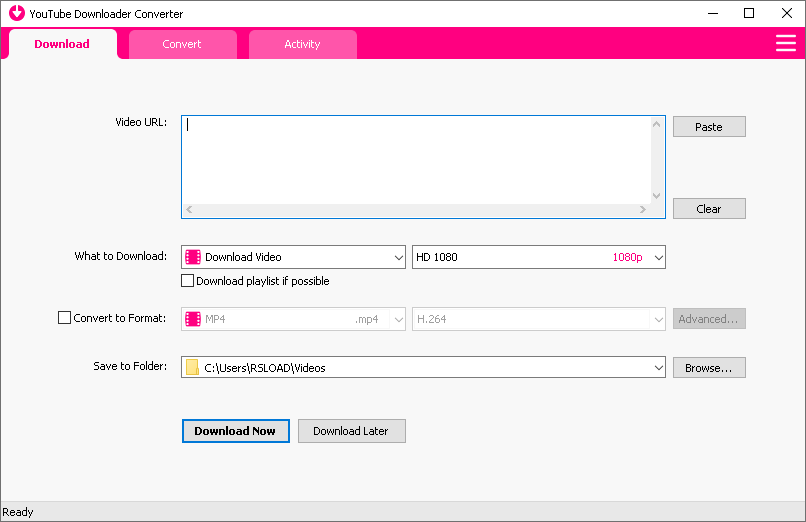The height and width of the screenshot is (522, 806).
Task: Click the URL box scroll left arrow
Action: (189, 209)
